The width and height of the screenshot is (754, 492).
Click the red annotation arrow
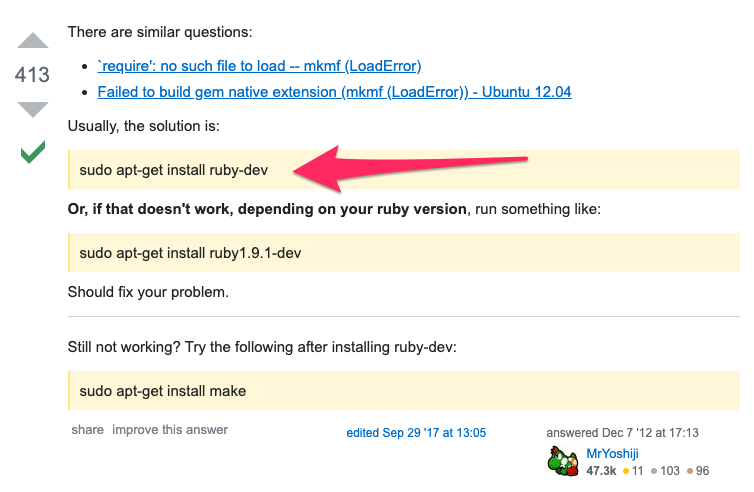410,168
